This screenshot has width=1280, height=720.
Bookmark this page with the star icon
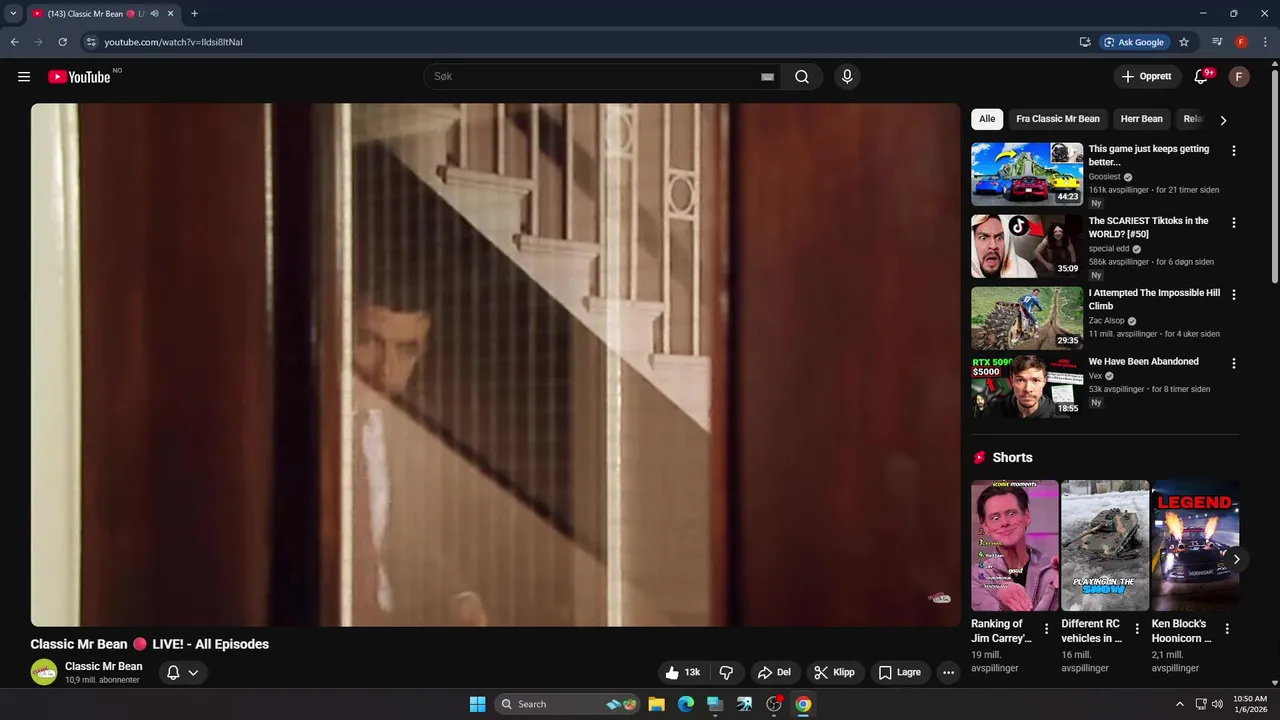1184,42
